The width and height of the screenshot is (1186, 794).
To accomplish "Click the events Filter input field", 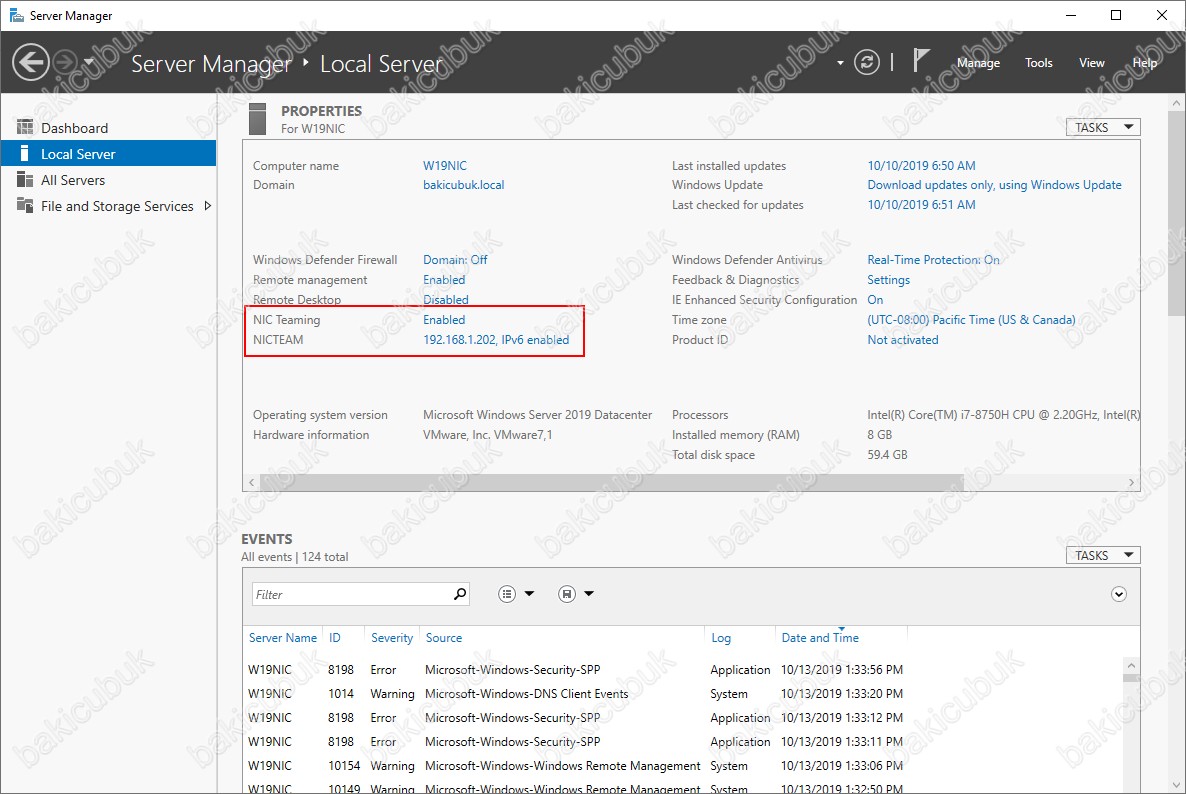I will [x=352, y=594].
